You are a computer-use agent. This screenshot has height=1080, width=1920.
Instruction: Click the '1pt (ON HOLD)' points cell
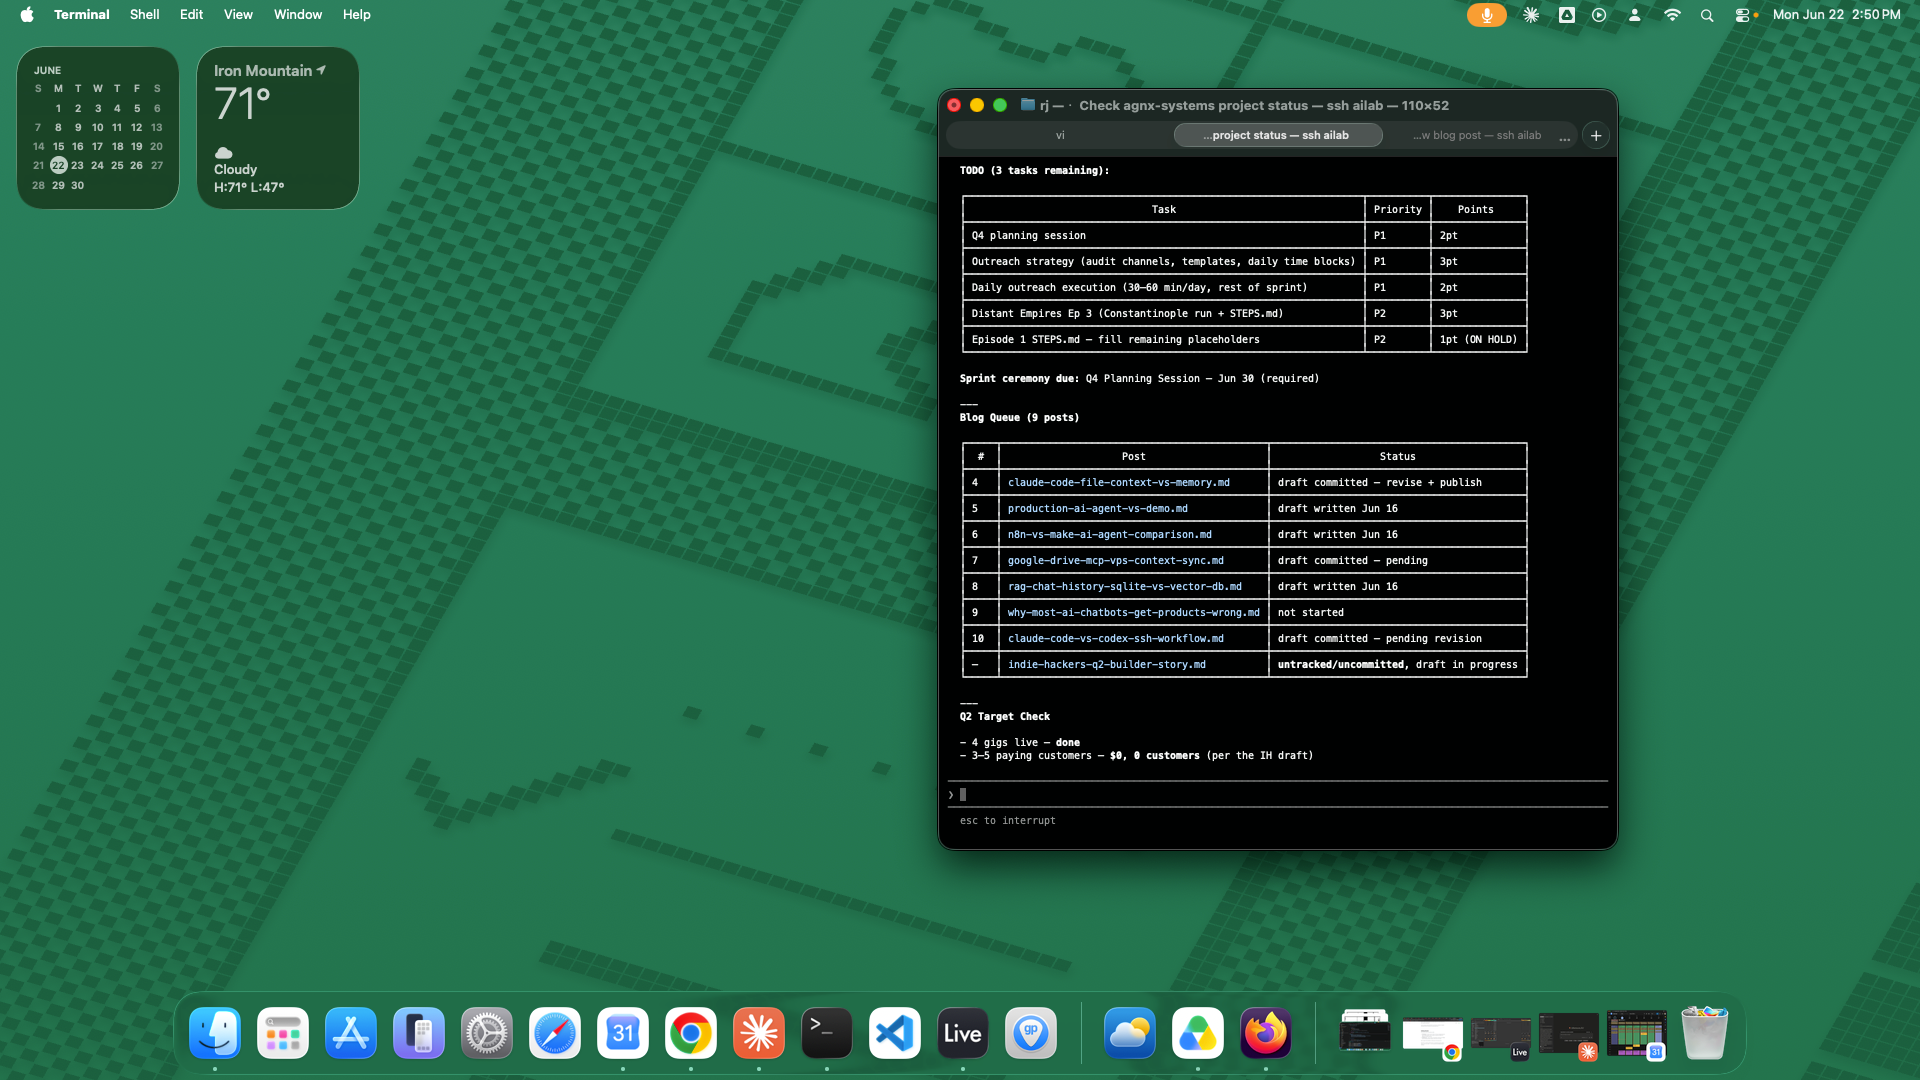coord(1478,340)
